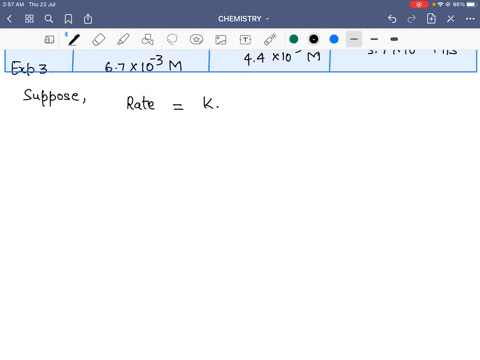Select the thinnest stroke width
The image size is (480, 360).
(x=354, y=39)
